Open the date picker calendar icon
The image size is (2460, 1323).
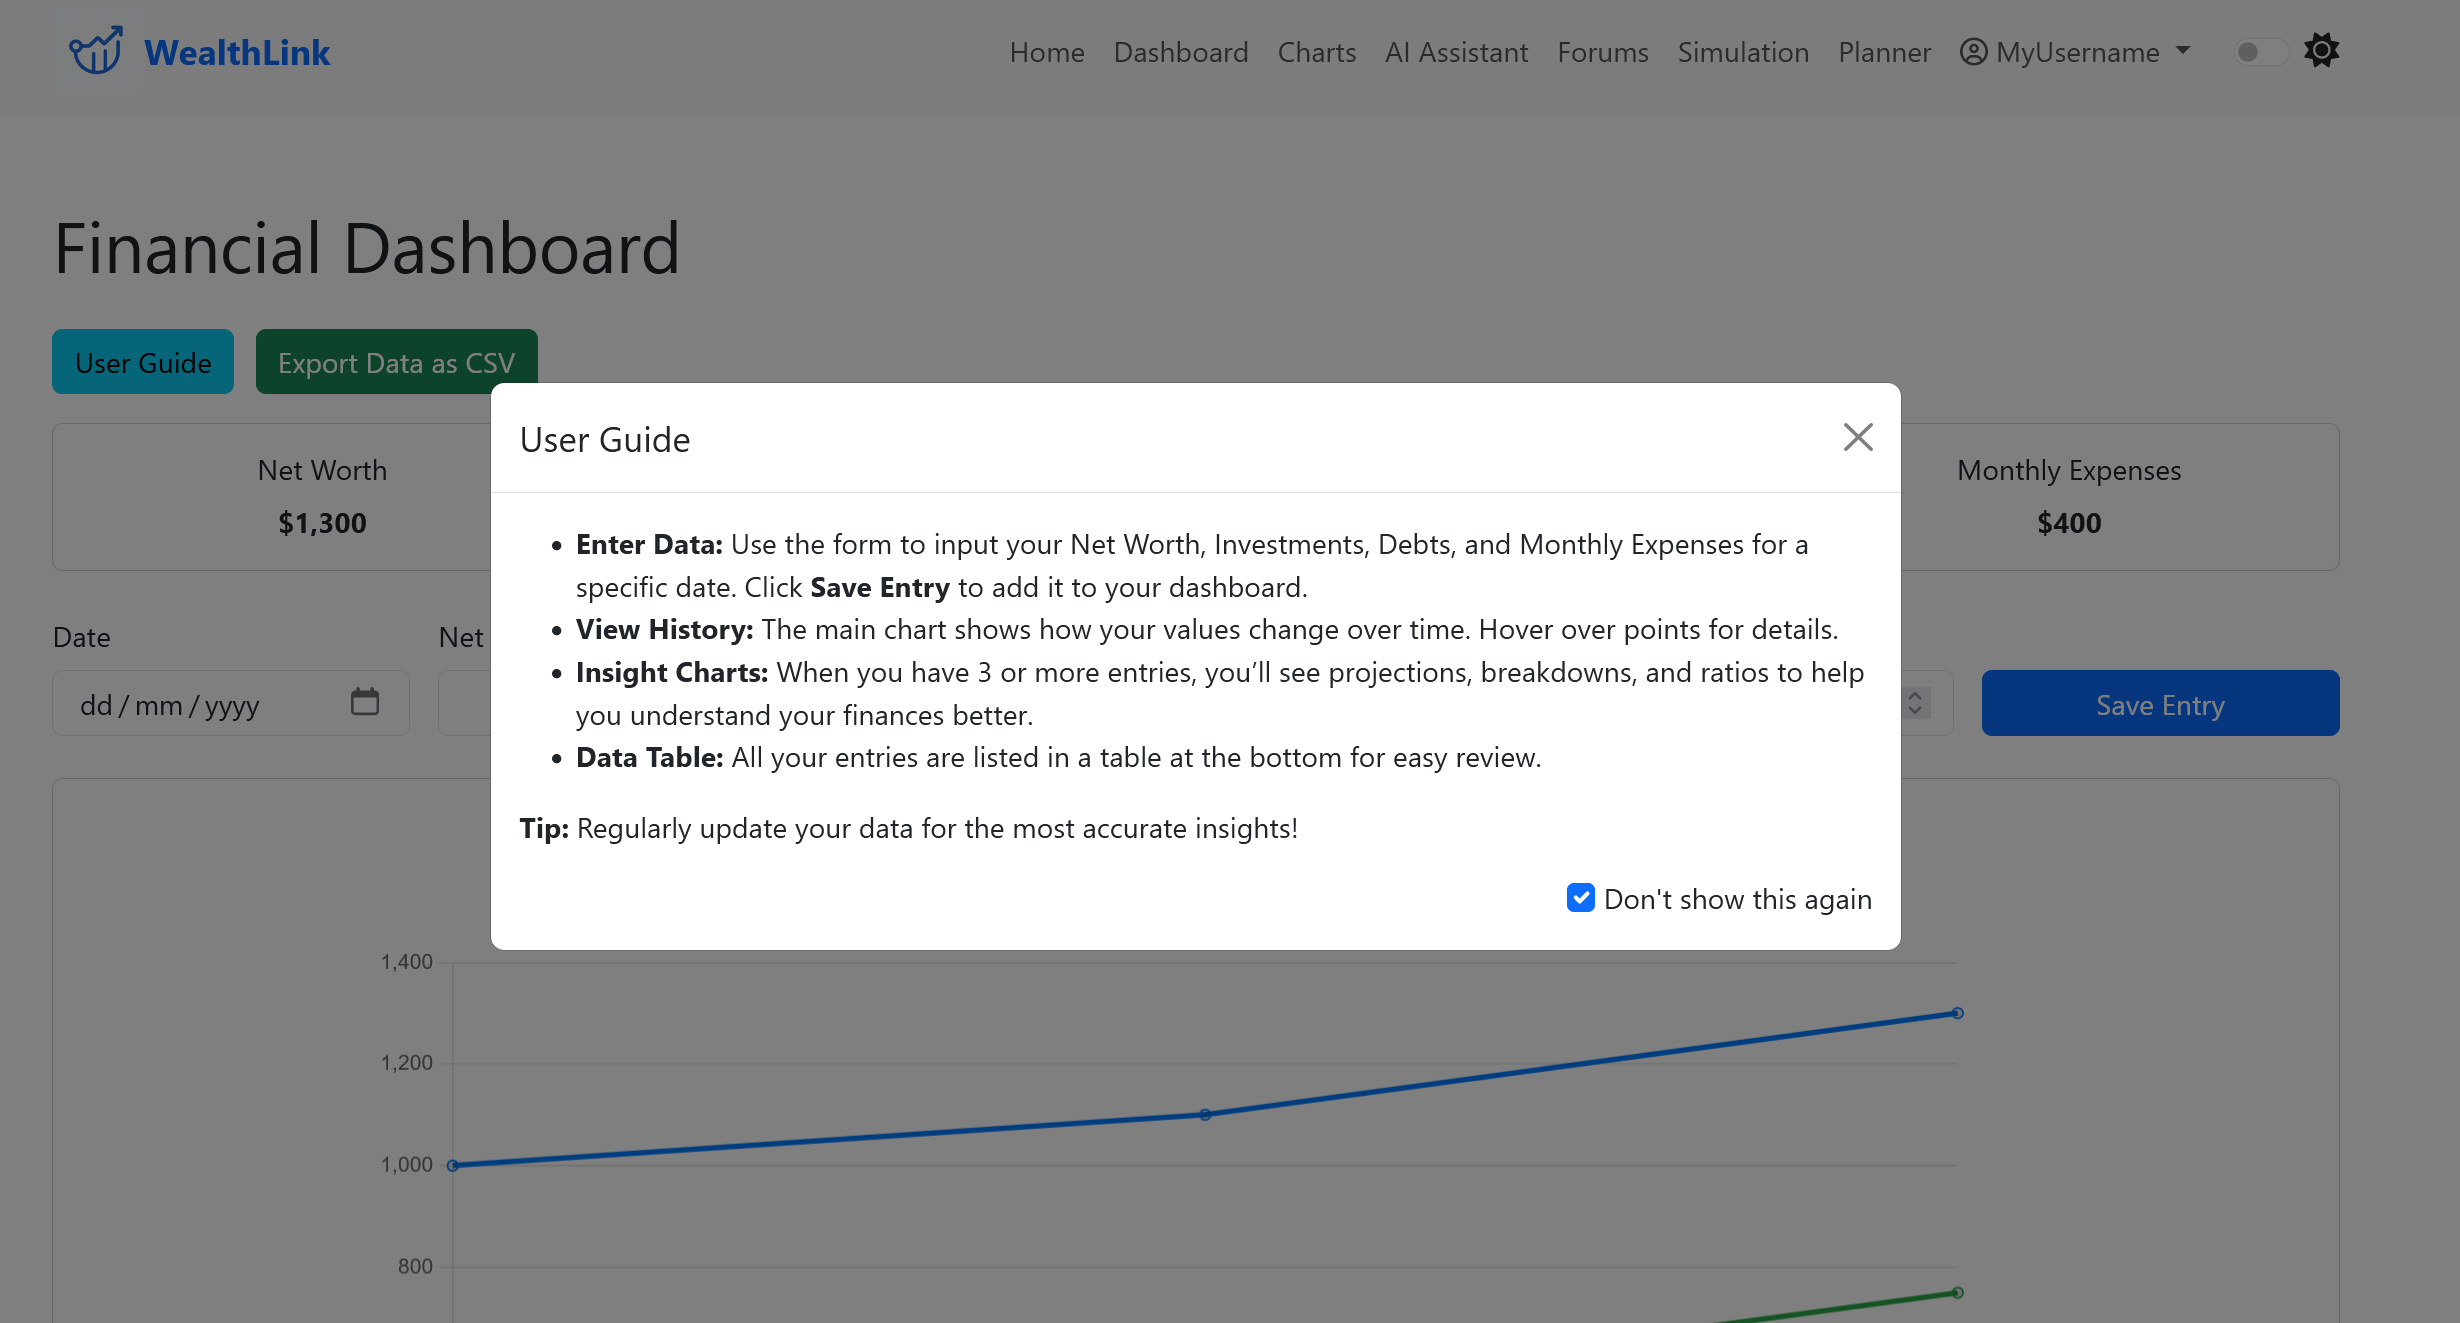[x=365, y=702]
